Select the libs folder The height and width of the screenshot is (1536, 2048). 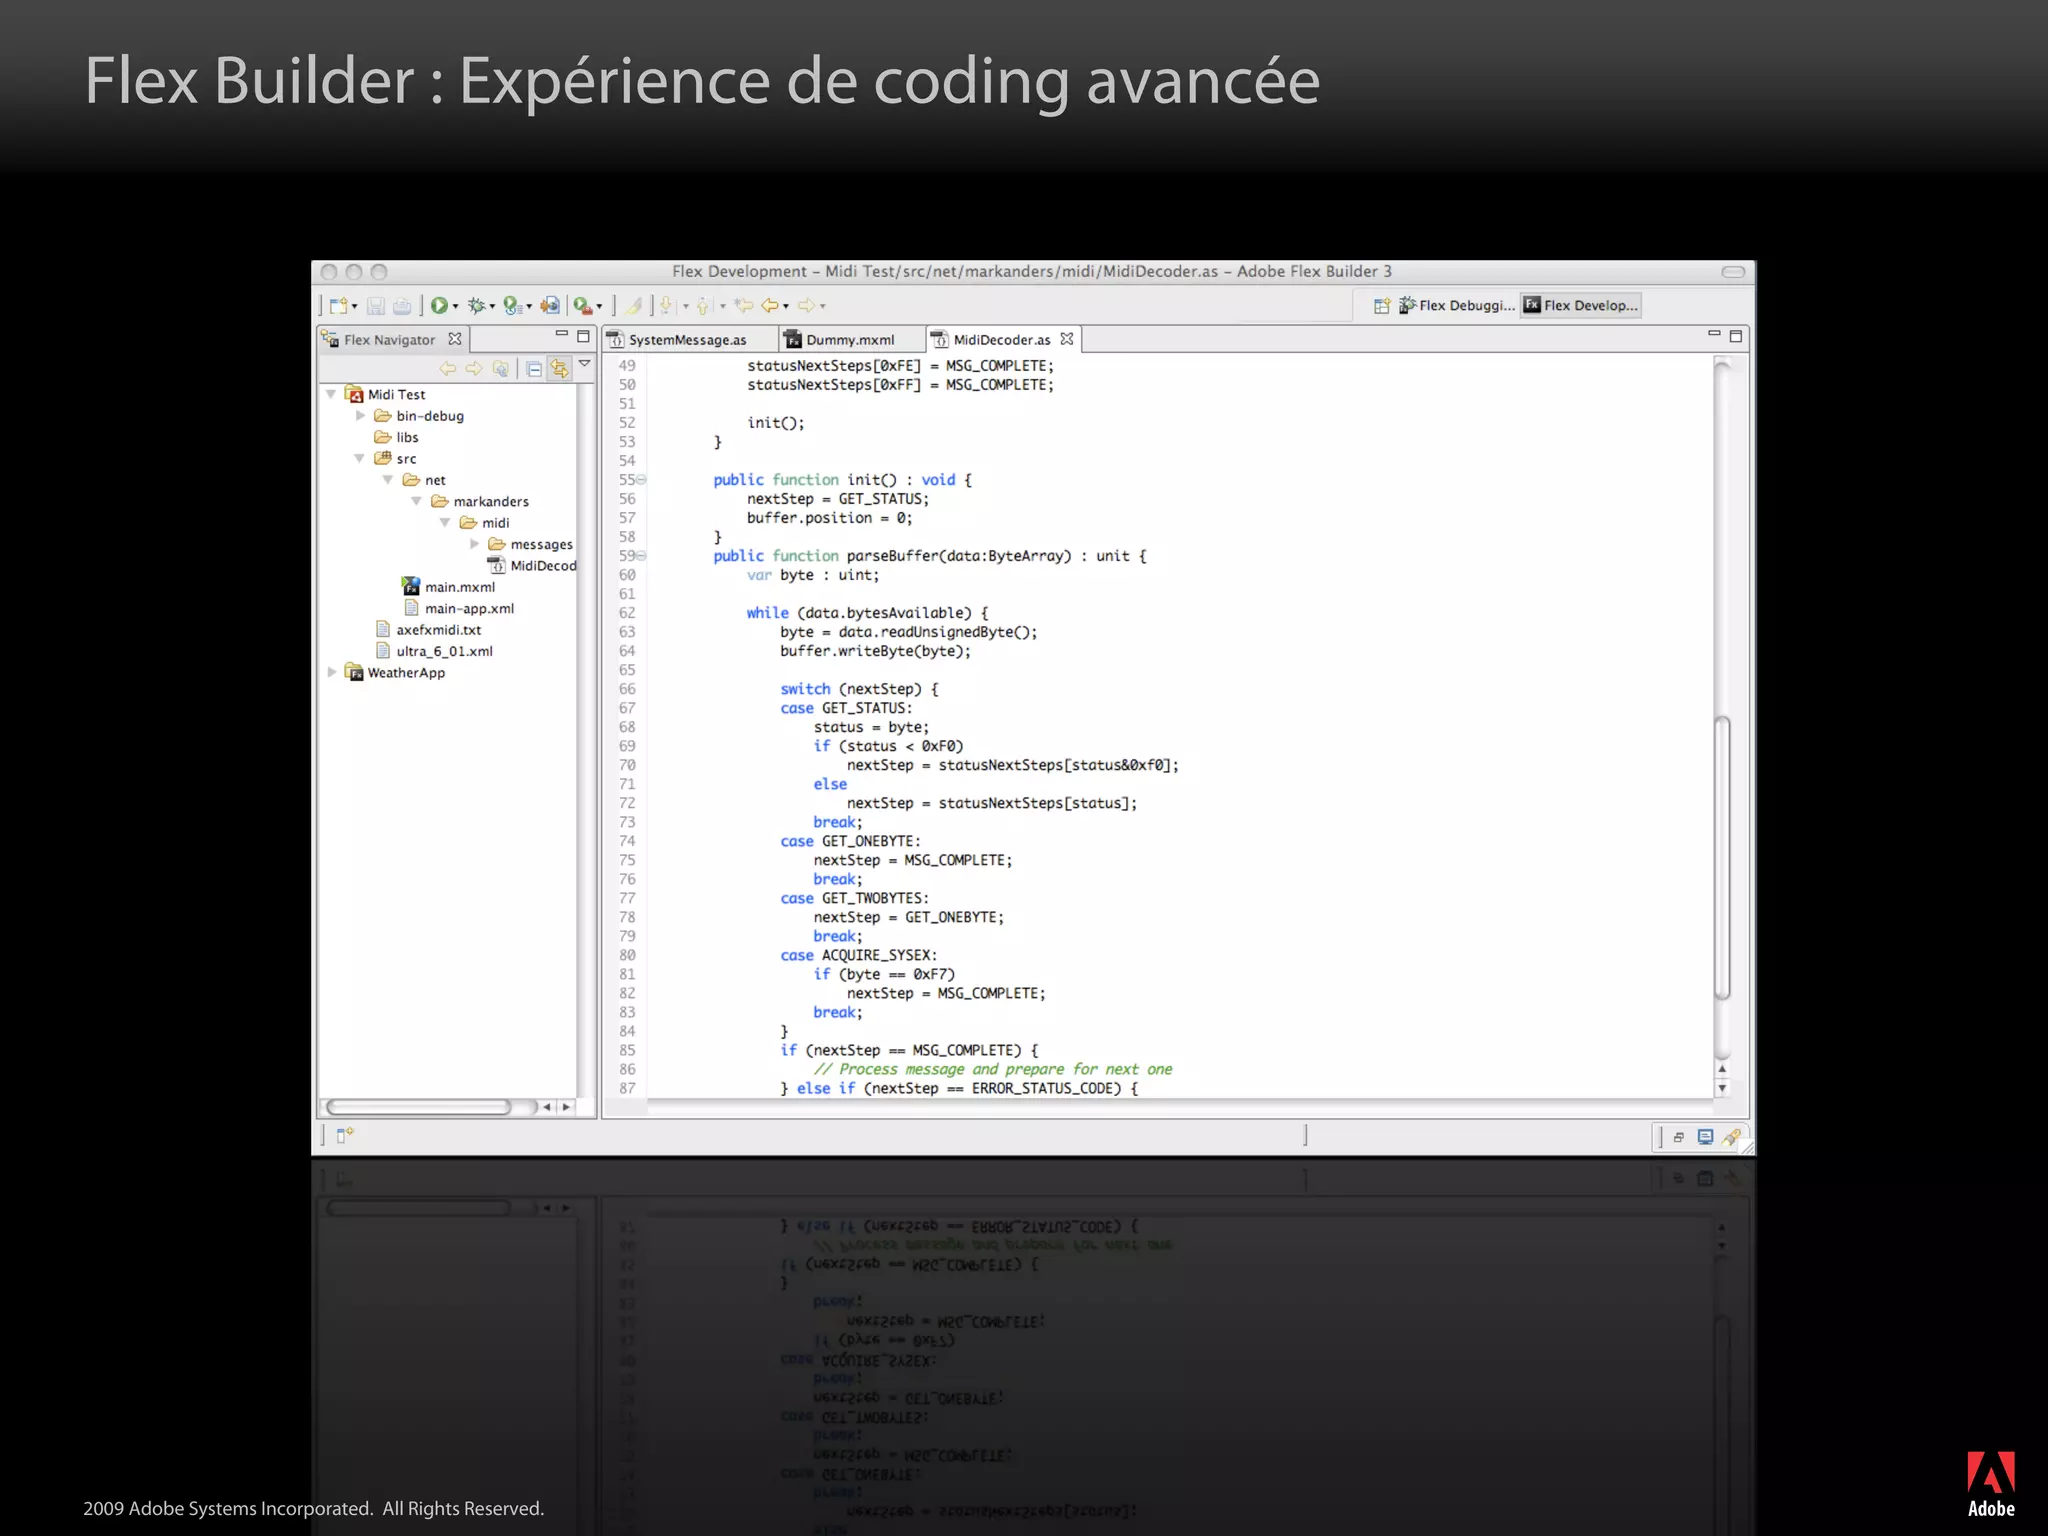point(396,437)
